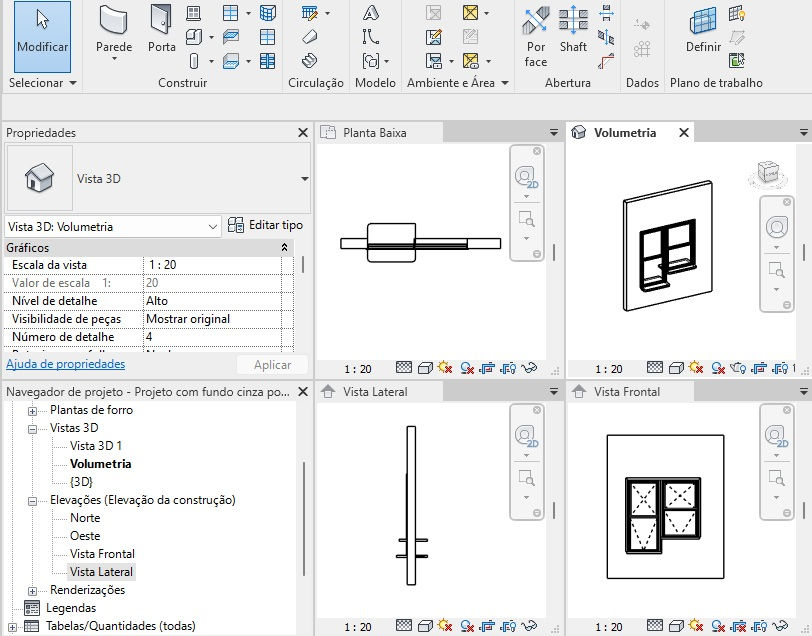
Task: Activate the Por face opening tool
Action: click(535, 36)
